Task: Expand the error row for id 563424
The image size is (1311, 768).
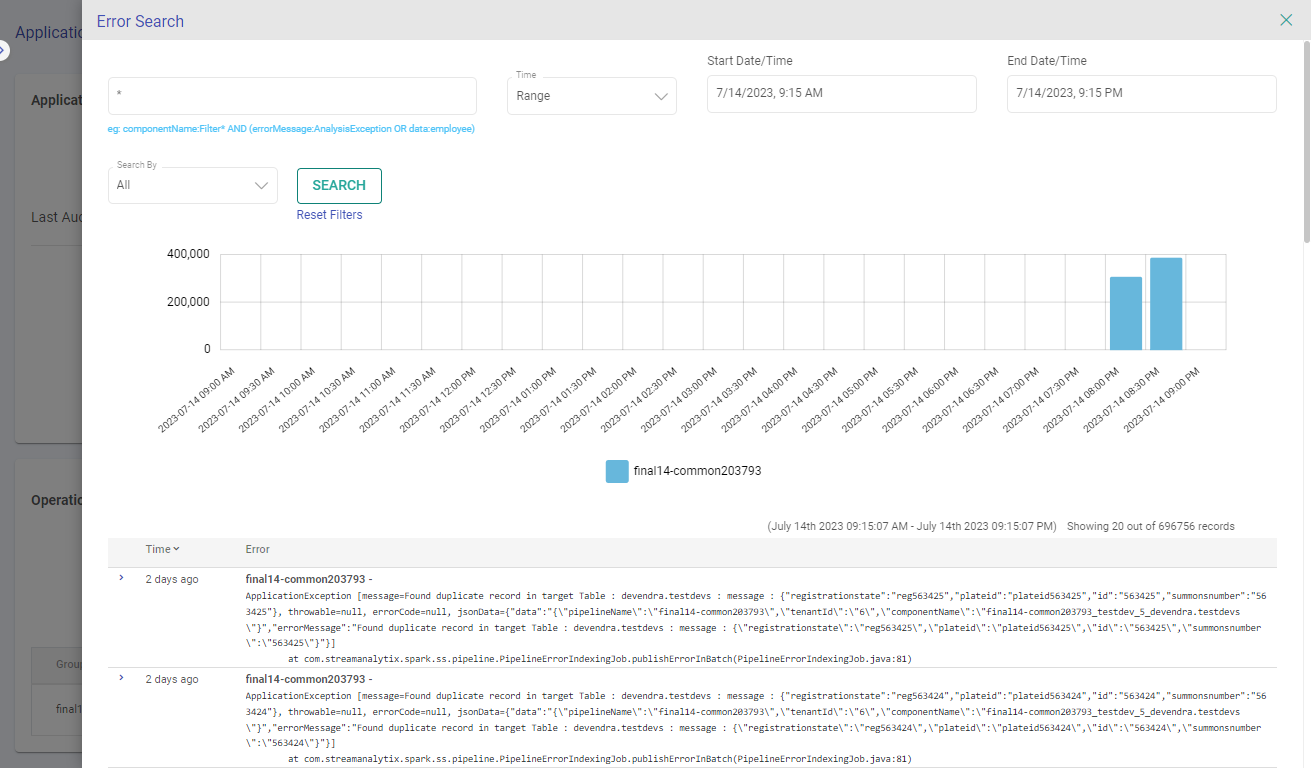Action: coord(121,678)
